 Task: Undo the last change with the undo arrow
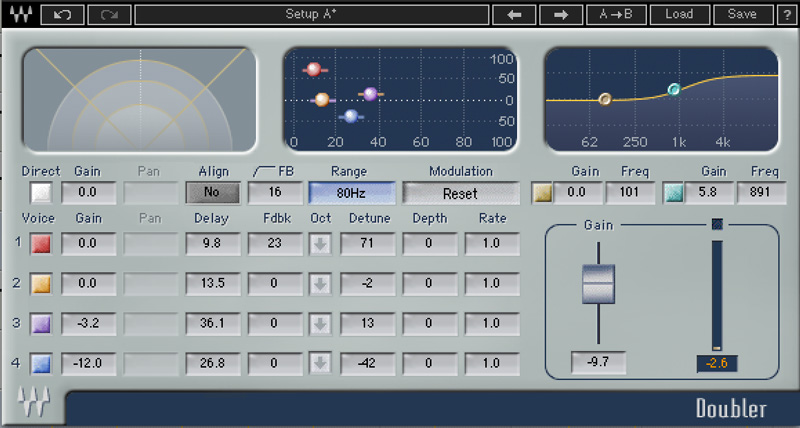tap(62, 15)
